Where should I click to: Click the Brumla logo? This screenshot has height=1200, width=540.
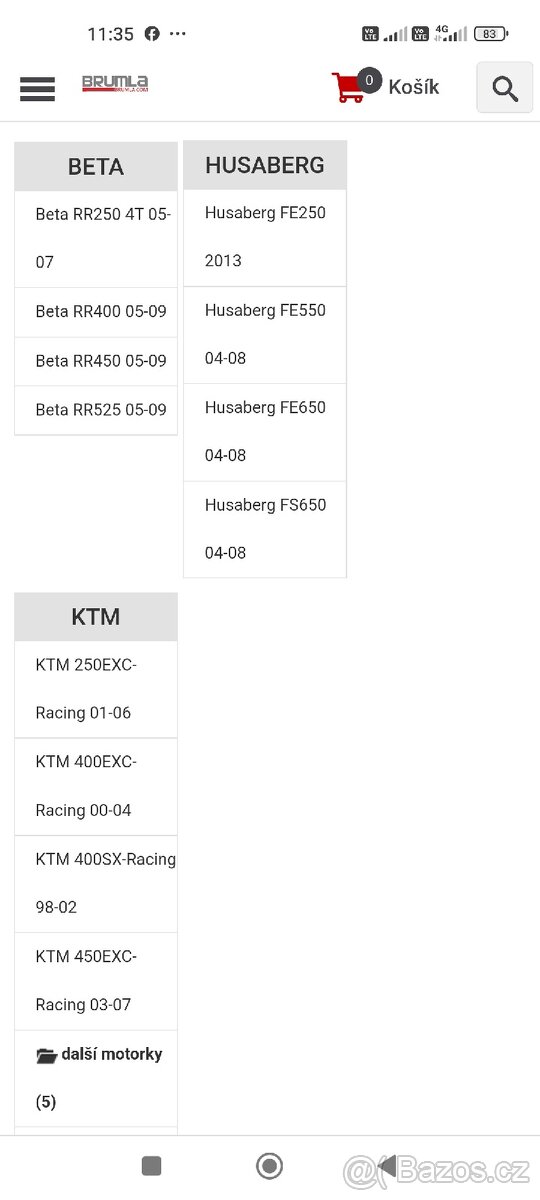[x=115, y=85]
